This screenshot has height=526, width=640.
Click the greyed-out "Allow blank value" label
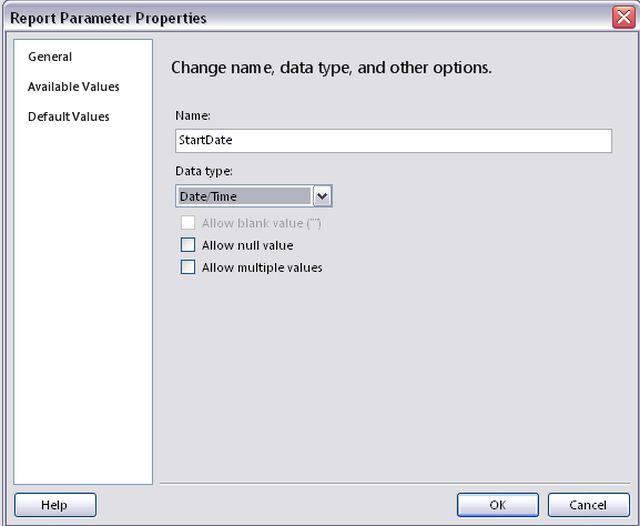pyautogui.click(x=261, y=223)
